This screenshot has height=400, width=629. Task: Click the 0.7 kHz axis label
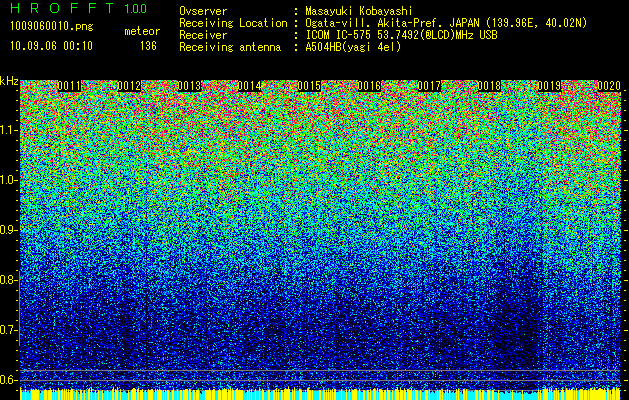tap(9, 330)
